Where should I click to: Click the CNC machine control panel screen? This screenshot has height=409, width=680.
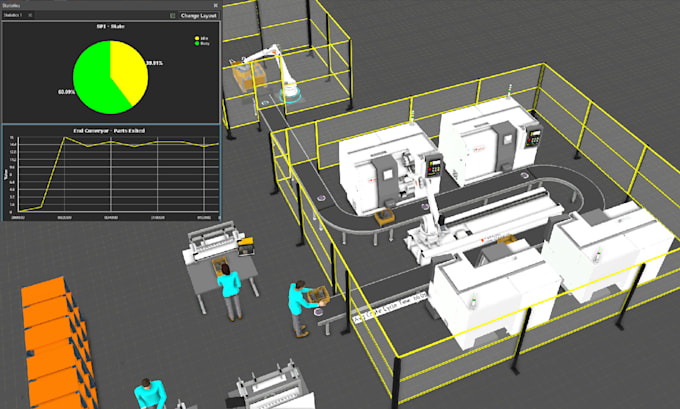coord(434,166)
